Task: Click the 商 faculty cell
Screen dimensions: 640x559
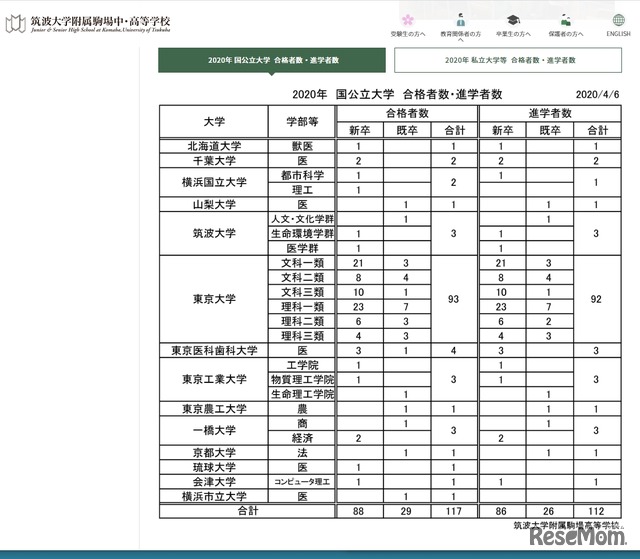Action: pos(302,424)
